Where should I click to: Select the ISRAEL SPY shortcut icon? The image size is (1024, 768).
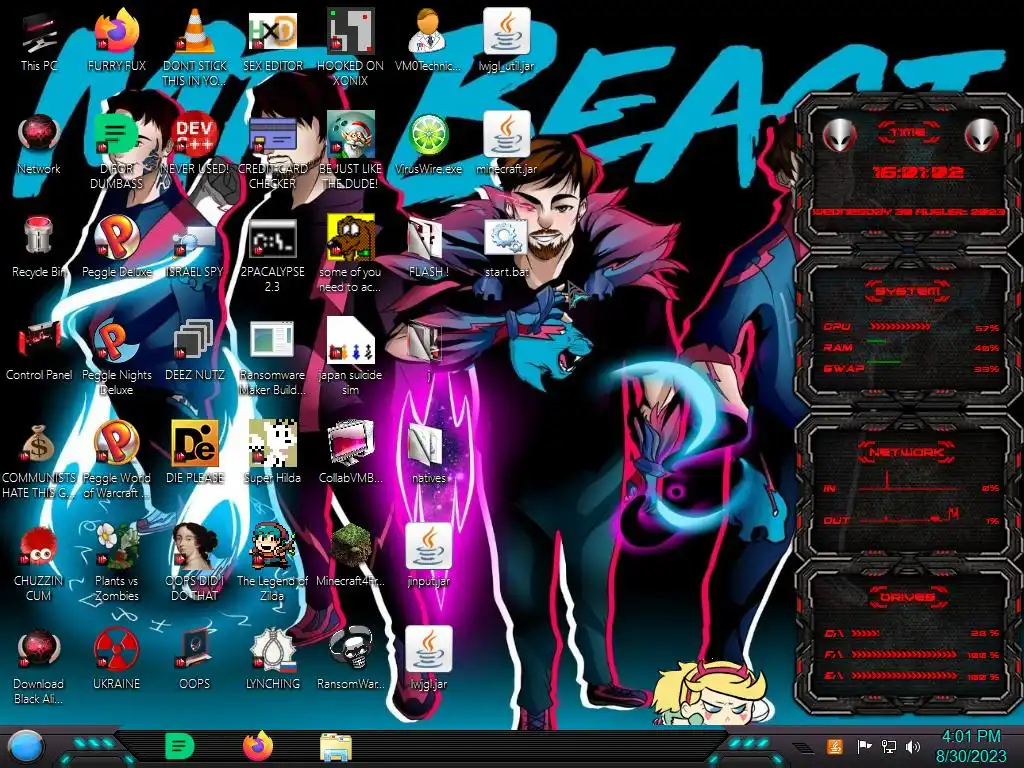click(195, 240)
